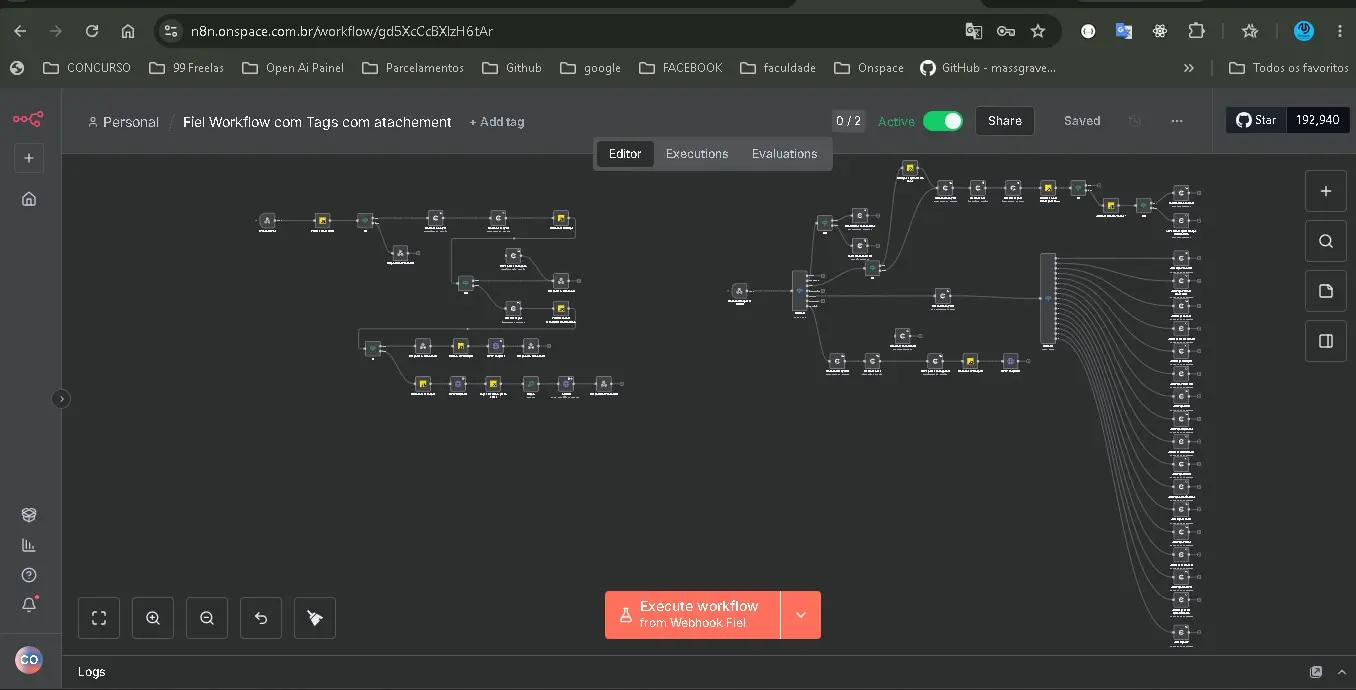Fit workflow to view button
The width and height of the screenshot is (1356, 690).
pos(99,618)
